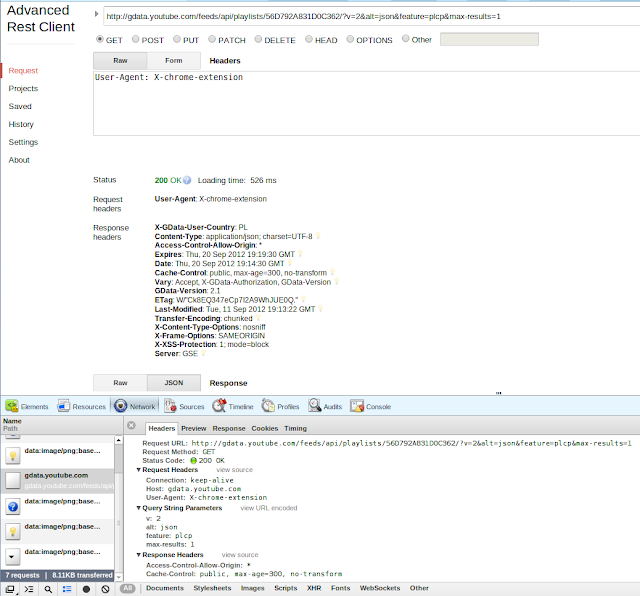640x596 pixels.
Task: Select the GET method radio button
Action: point(100,39)
